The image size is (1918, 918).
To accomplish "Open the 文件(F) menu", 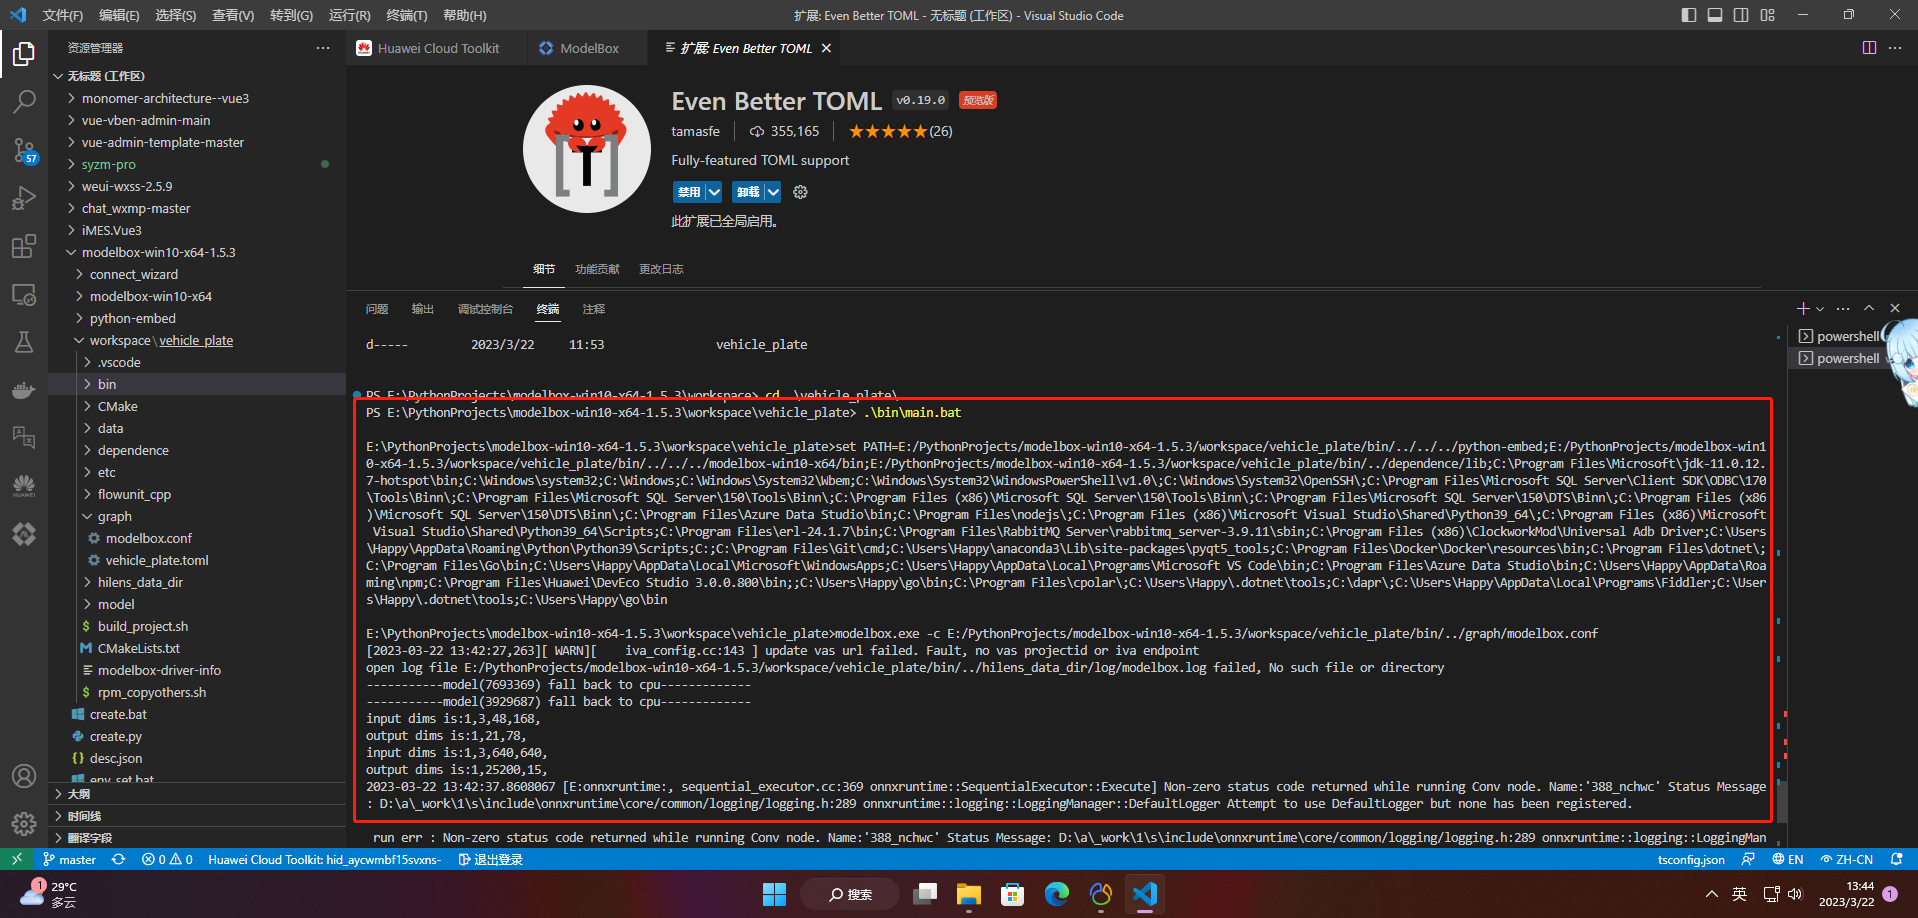I will pyautogui.click(x=63, y=15).
